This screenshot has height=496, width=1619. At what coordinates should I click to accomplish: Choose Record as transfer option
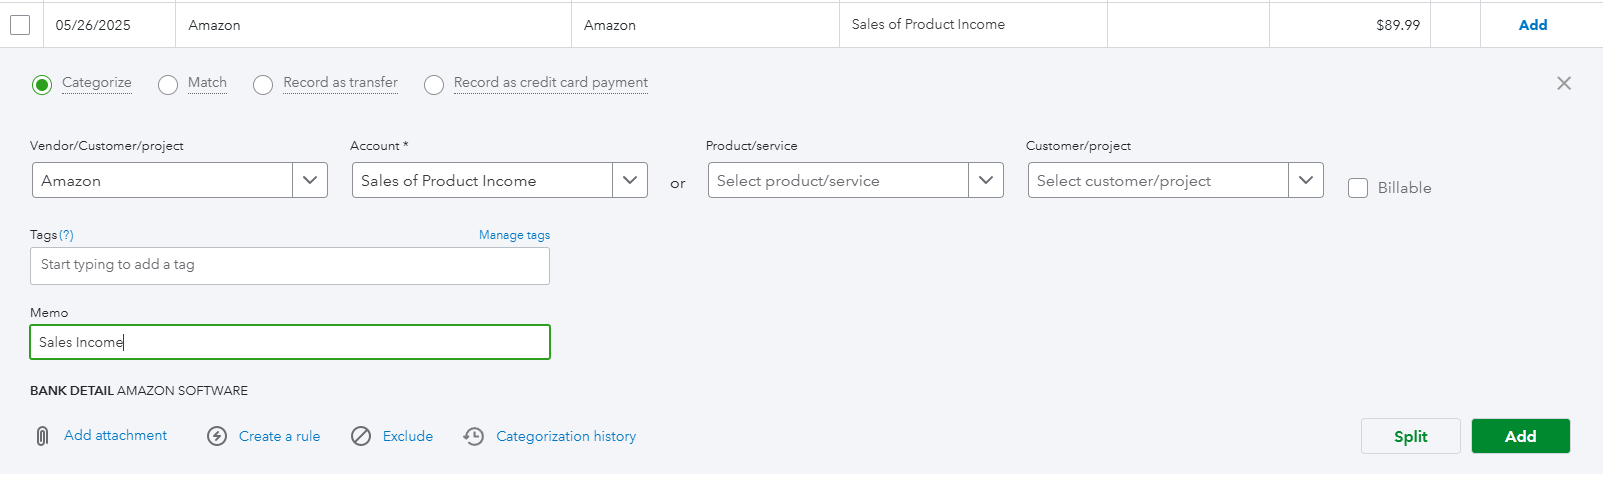point(263,85)
